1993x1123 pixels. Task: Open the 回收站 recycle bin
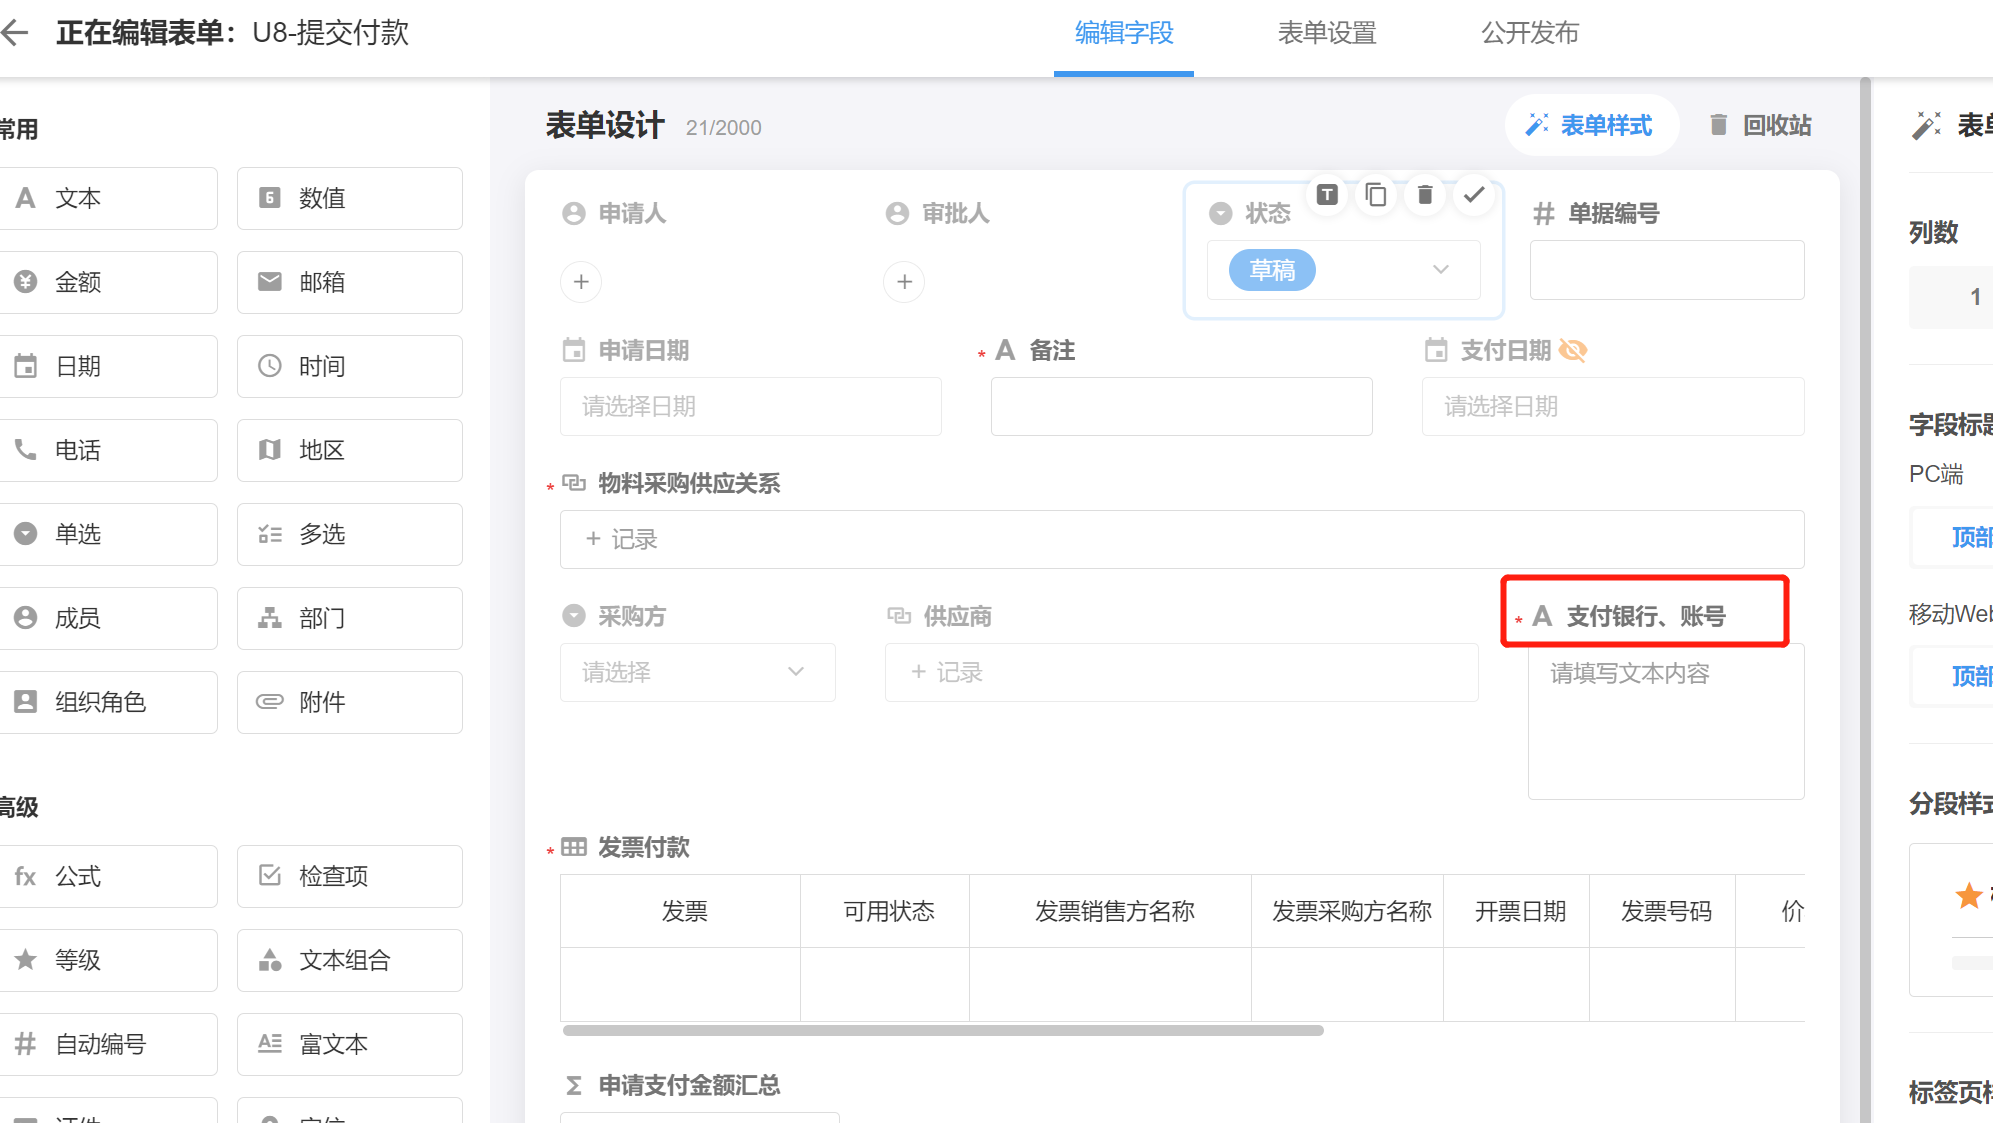pos(1760,125)
